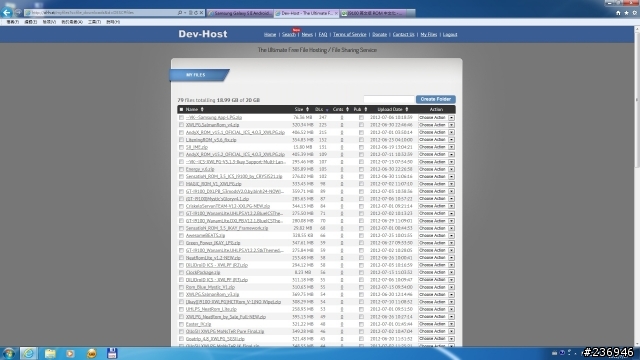This screenshot has height=360, width=640.
Task: Switch to the Samsung Galaxy S II Android tab
Action: click(240, 13)
